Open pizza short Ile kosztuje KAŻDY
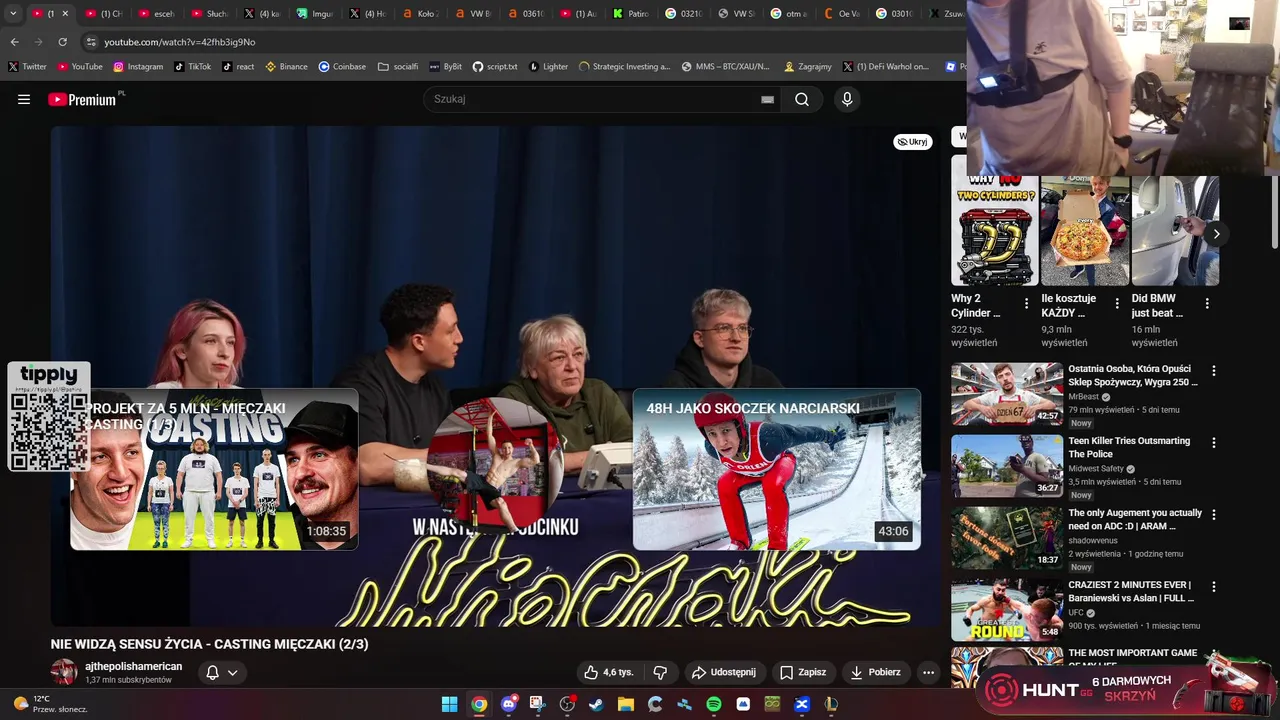Image resolution: width=1280 pixels, height=720 pixels. 1085,231
